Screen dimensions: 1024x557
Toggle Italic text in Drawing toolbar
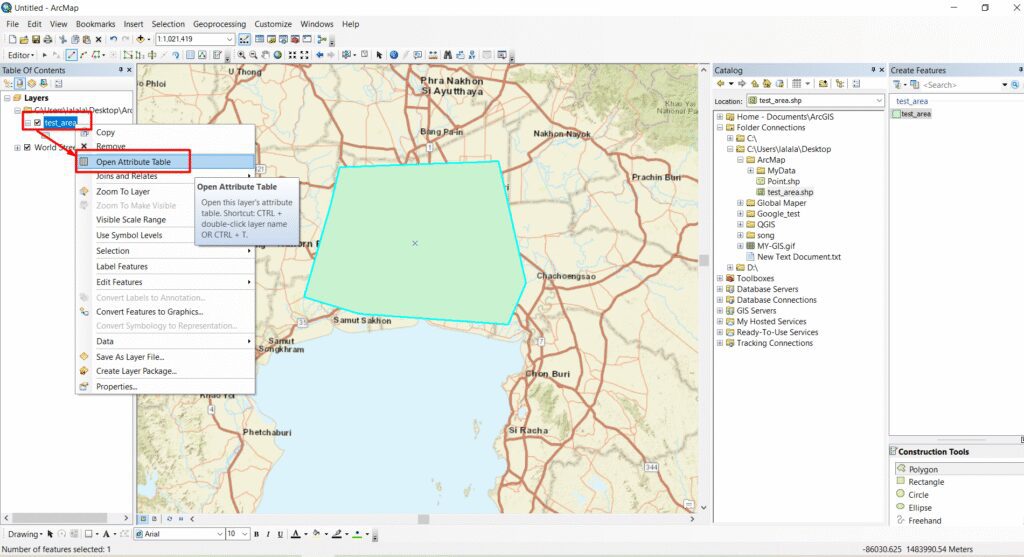click(268, 534)
